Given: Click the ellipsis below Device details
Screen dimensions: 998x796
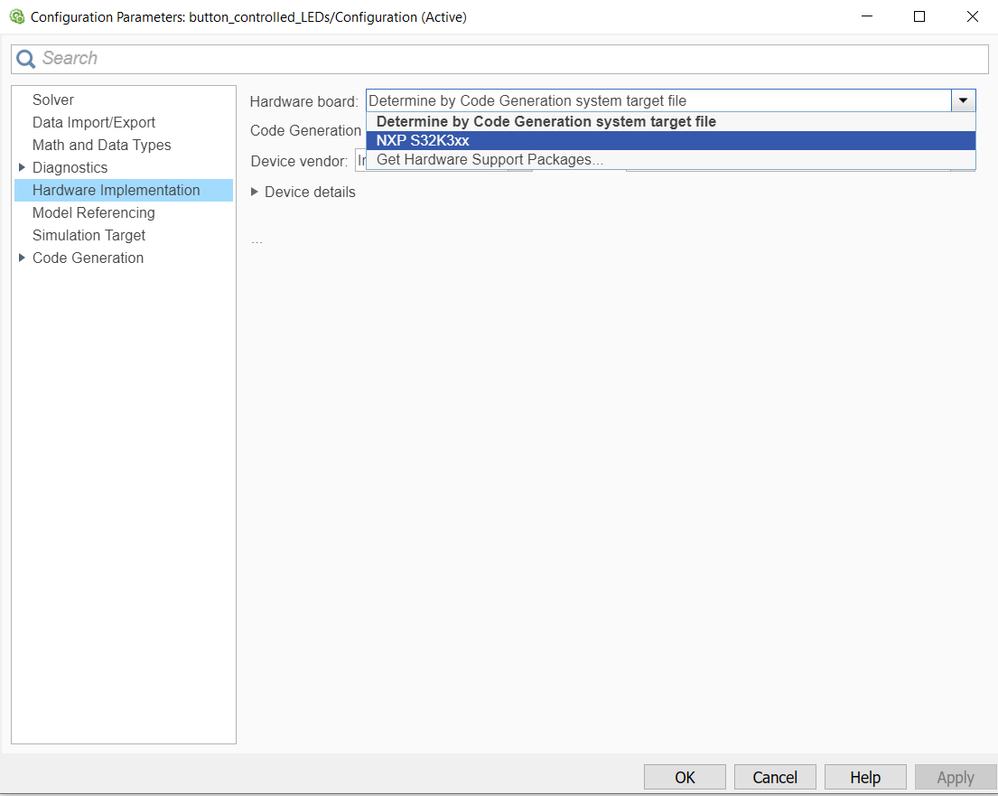Looking at the screenshot, I should [x=257, y=241].
